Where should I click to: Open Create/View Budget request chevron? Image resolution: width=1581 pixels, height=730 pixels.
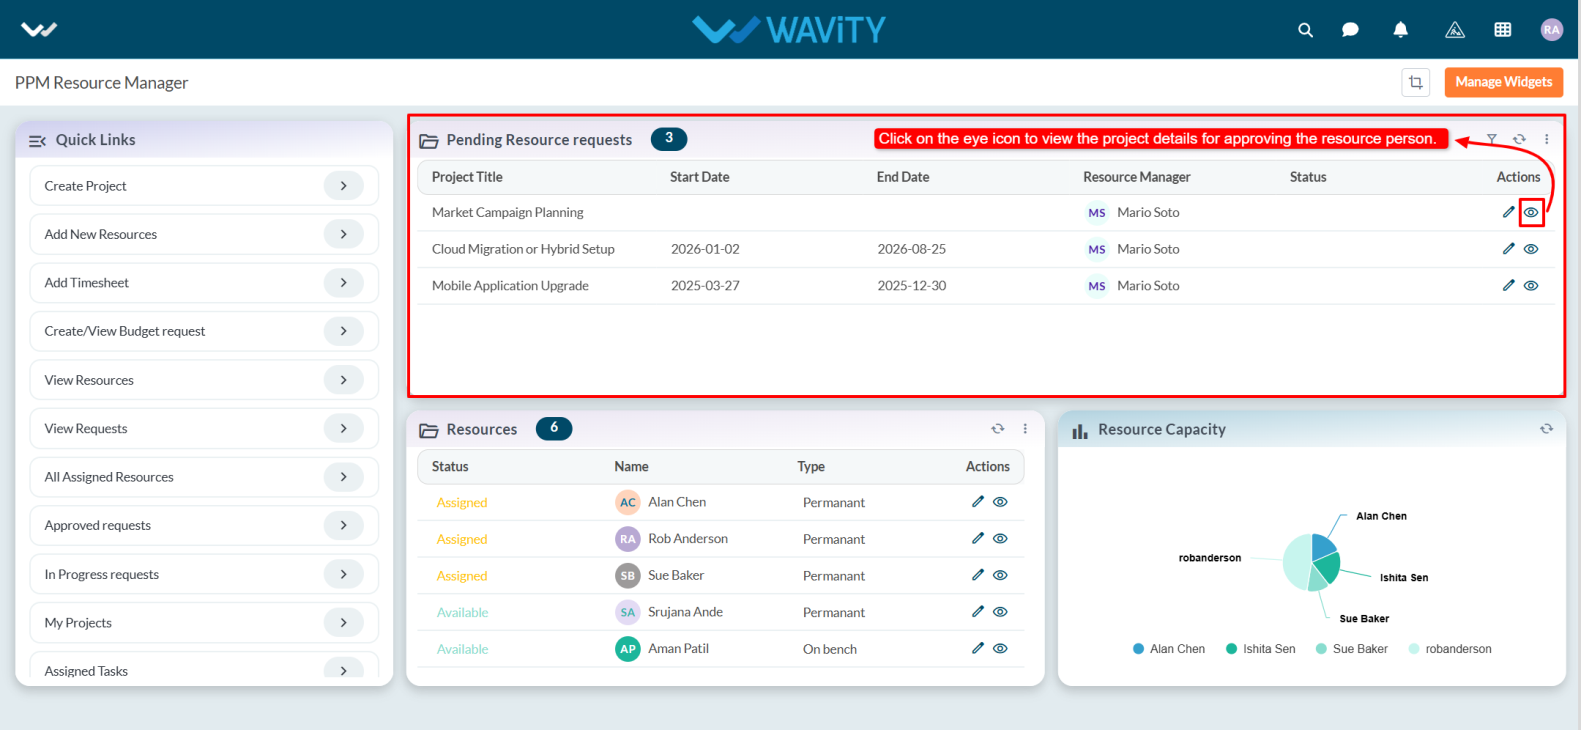click(344, 331)
